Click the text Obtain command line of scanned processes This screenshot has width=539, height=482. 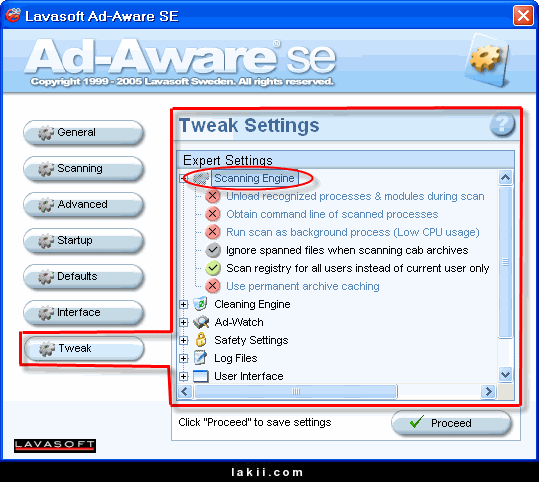[332, 214]
